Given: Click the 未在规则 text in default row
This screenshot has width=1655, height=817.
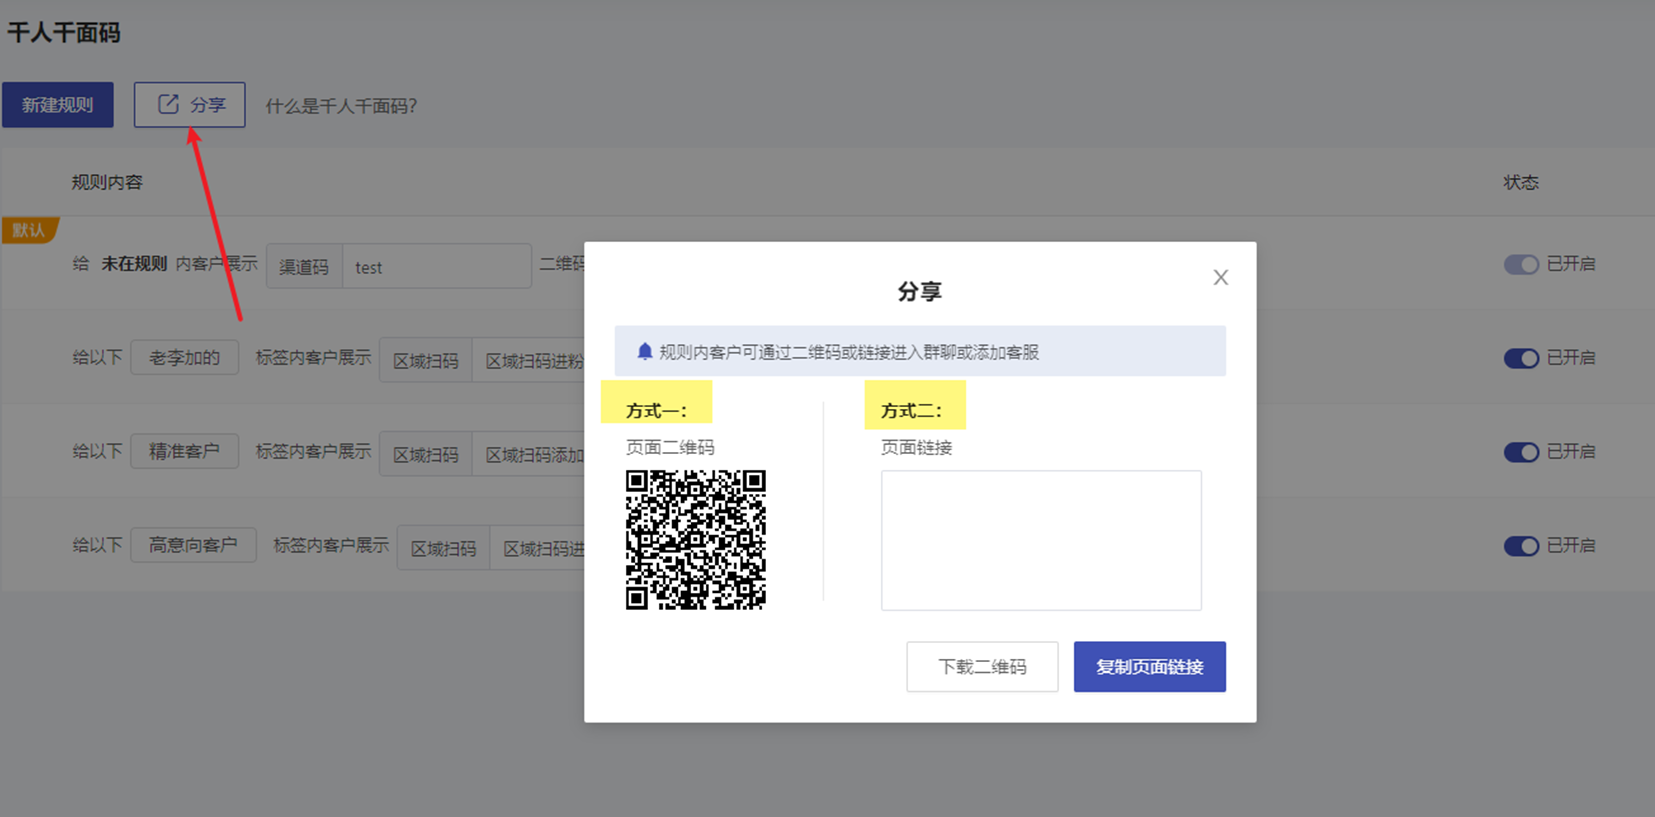Looking at the screenshot, I should click(x=134, y=264).
